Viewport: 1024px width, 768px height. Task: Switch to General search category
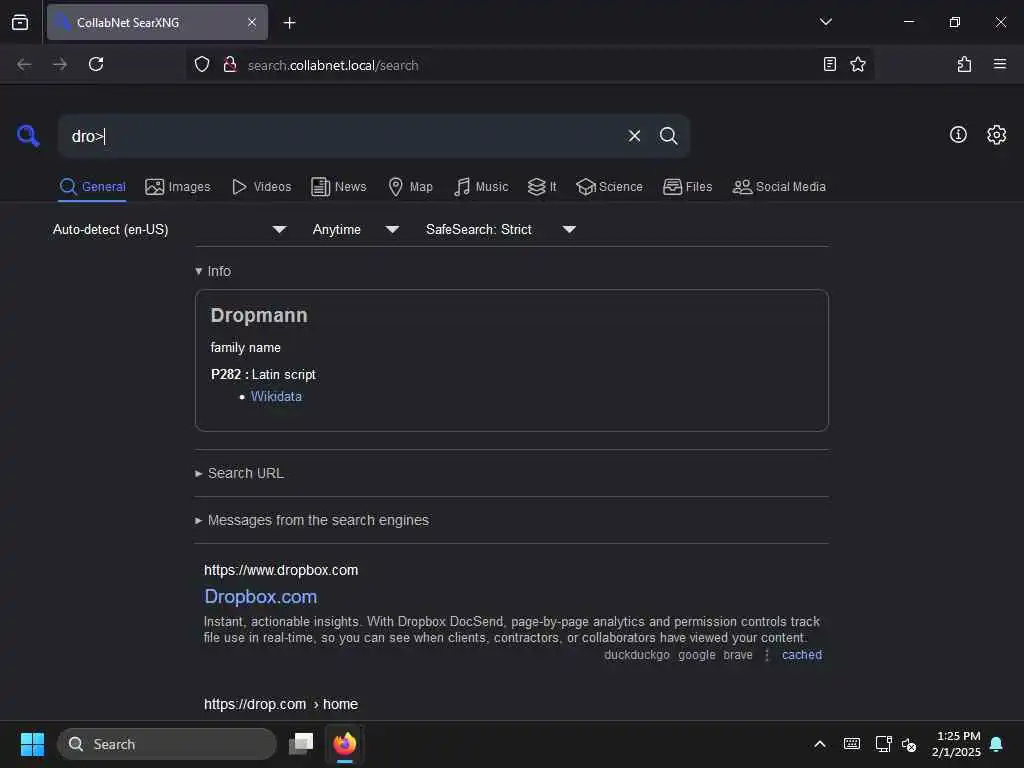click(92, 187)
